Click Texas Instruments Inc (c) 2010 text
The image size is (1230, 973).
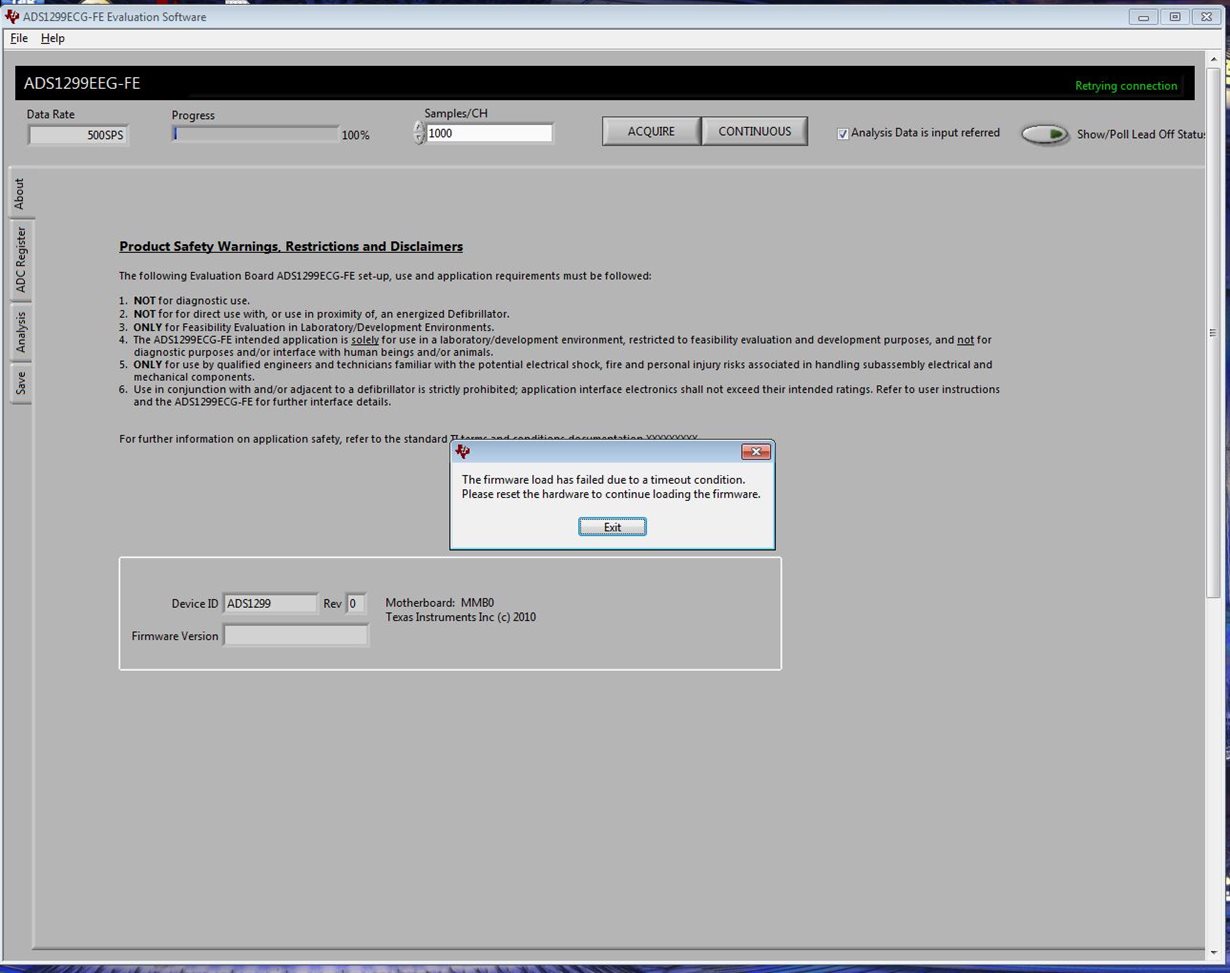point(461,617)
